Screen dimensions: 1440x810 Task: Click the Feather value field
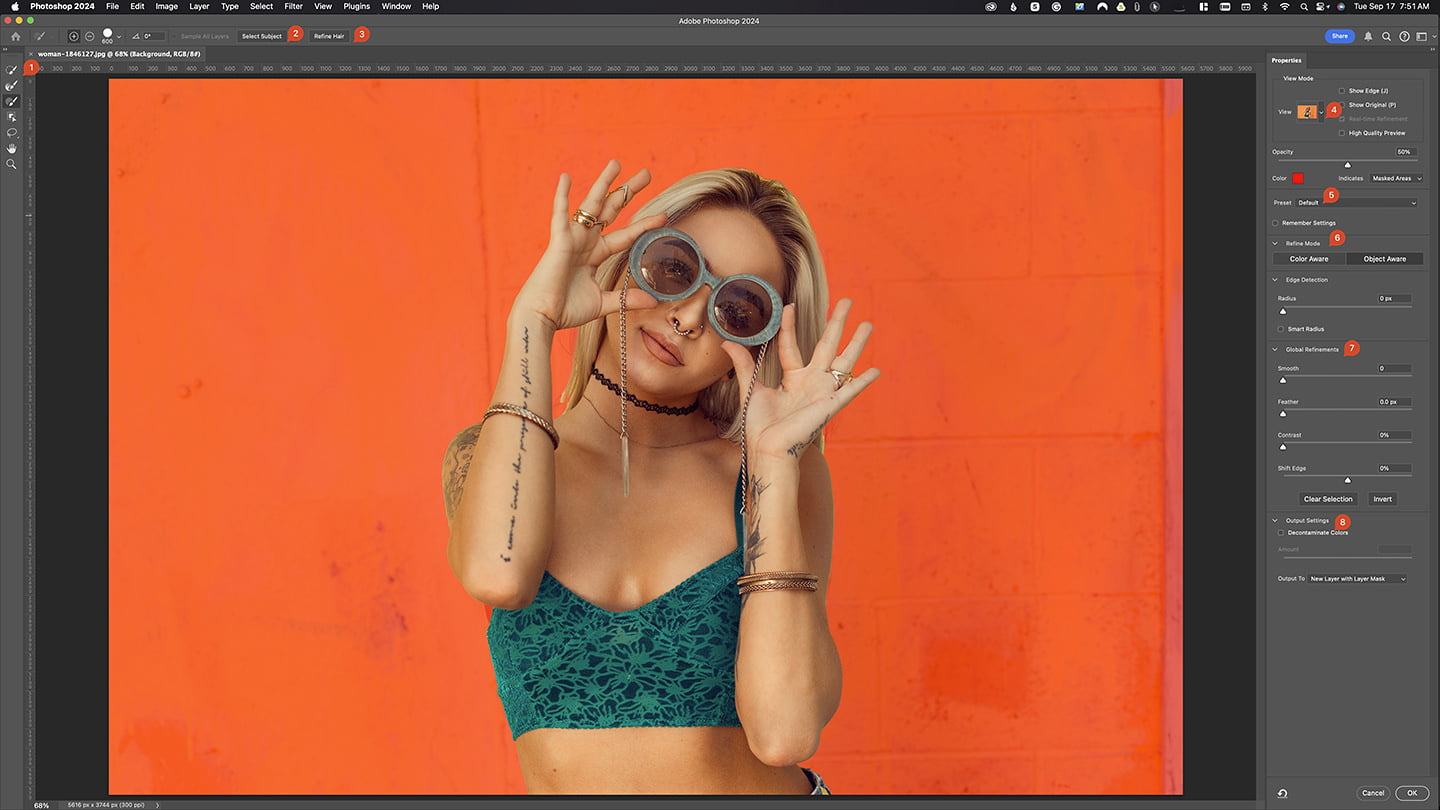click(x=1395, y=402)
